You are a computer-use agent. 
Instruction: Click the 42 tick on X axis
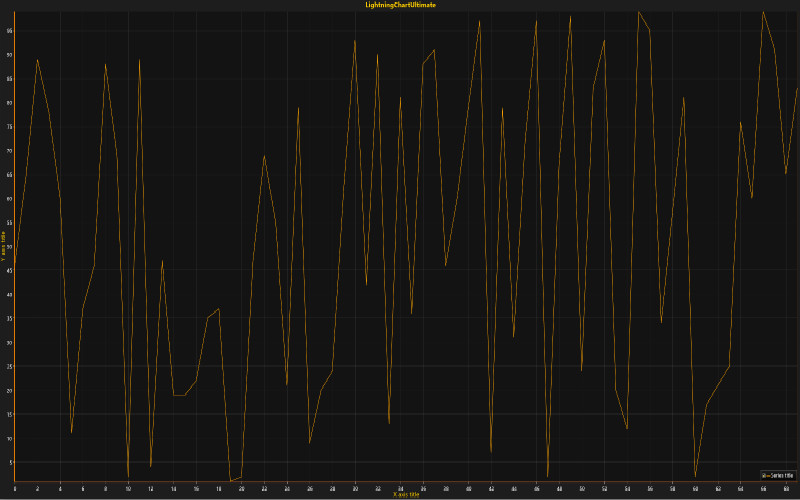click(491, 488)
